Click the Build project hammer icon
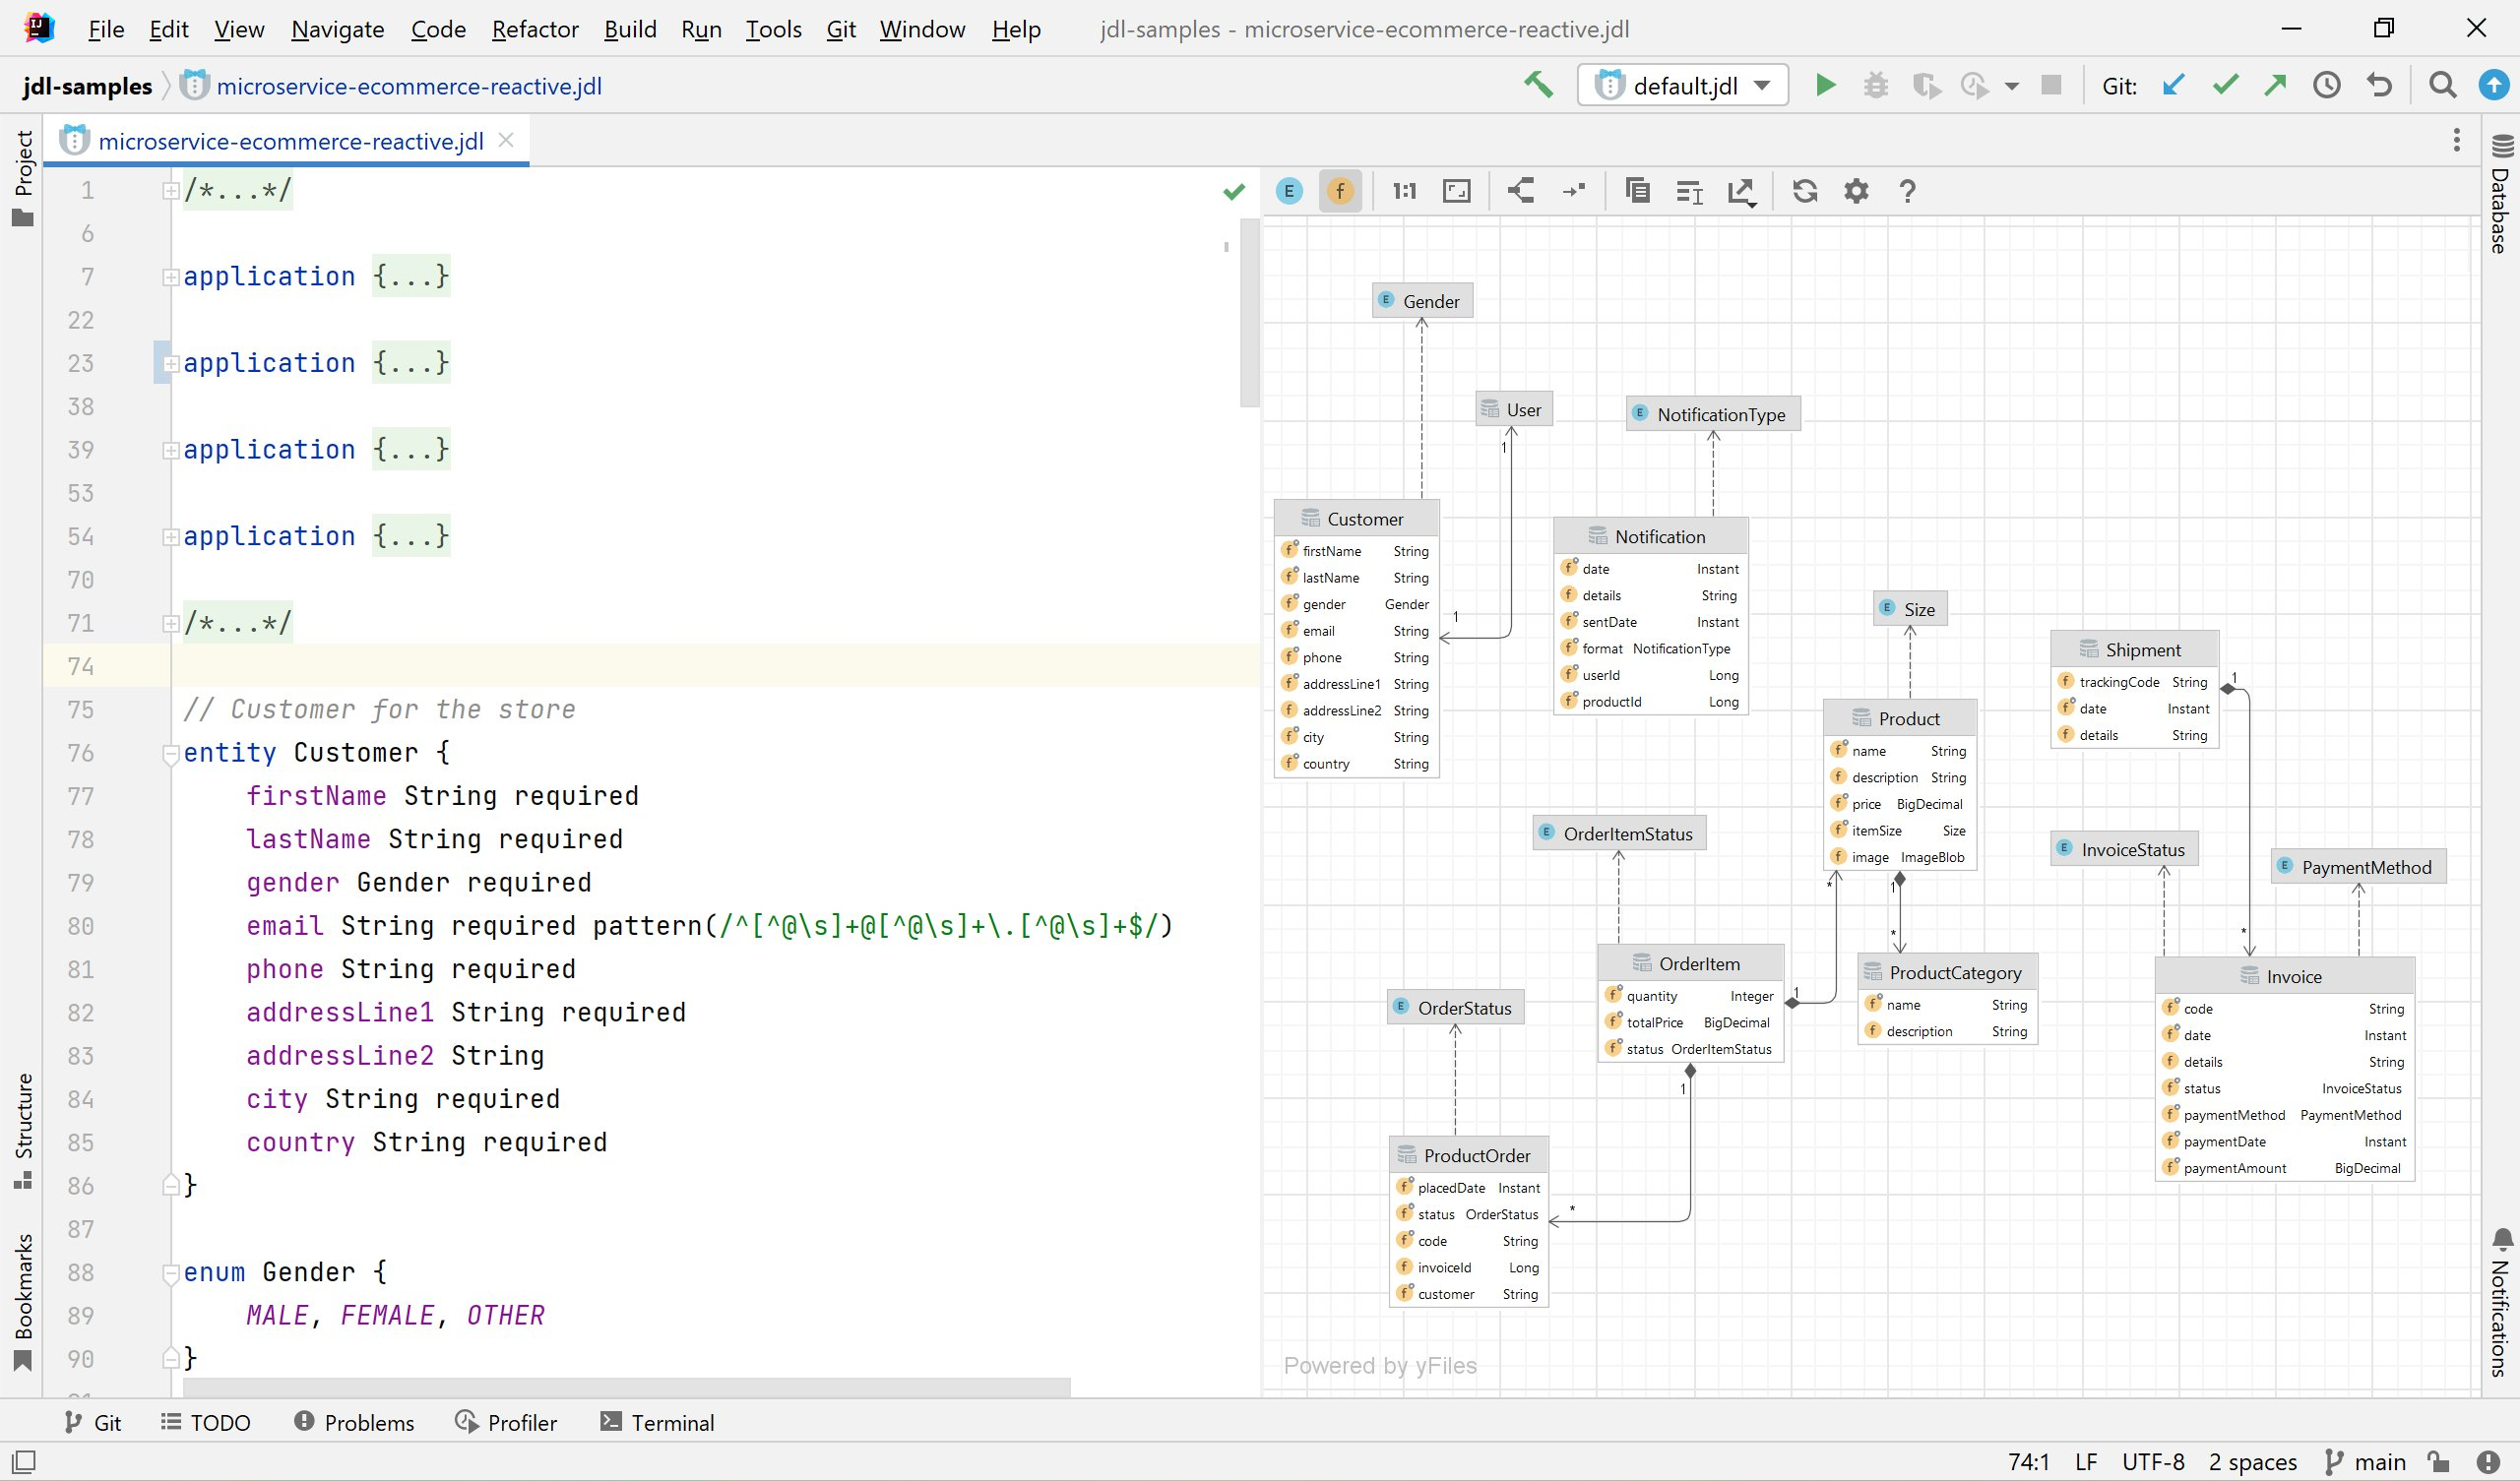Viewport: 2520px width, 1481px height. pos(1538,85)
